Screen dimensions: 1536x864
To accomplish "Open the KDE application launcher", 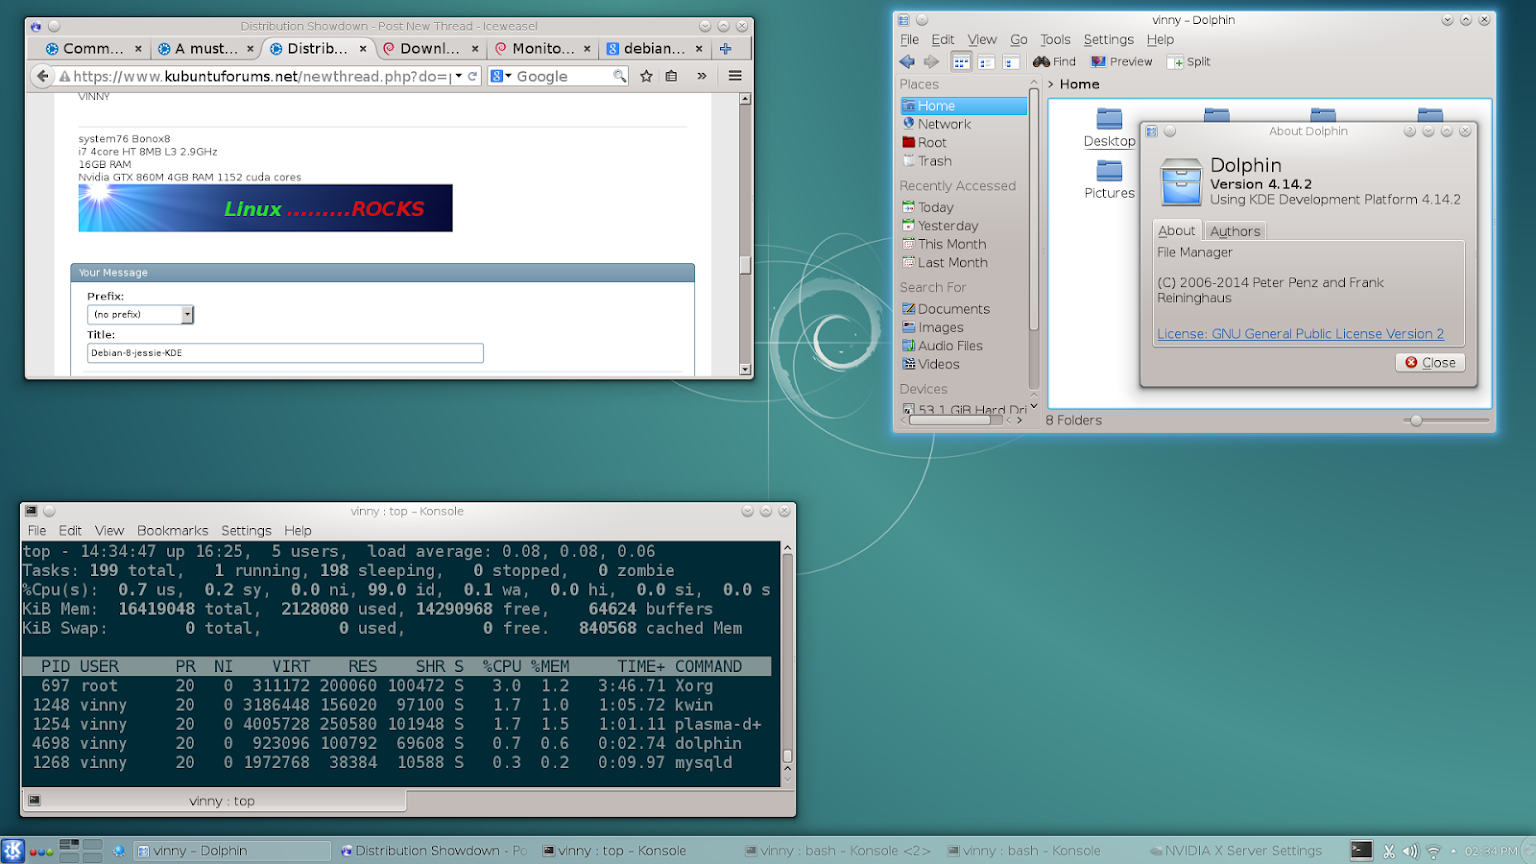I will pos(13,851).
